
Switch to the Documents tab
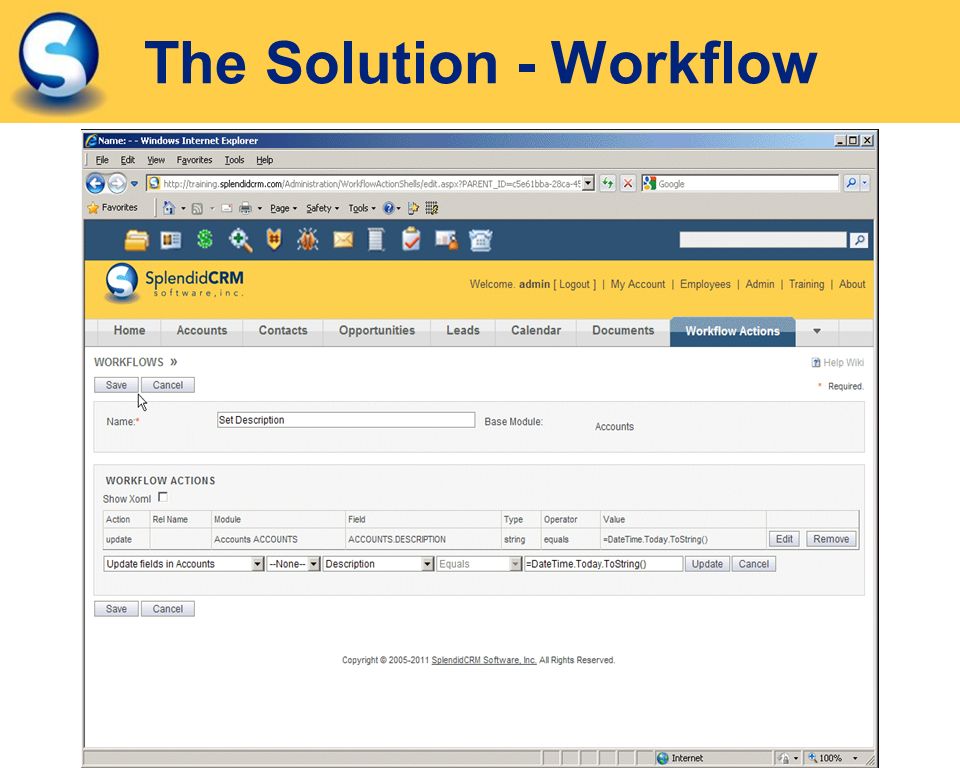pyautogui.click(x=623, y=331)
